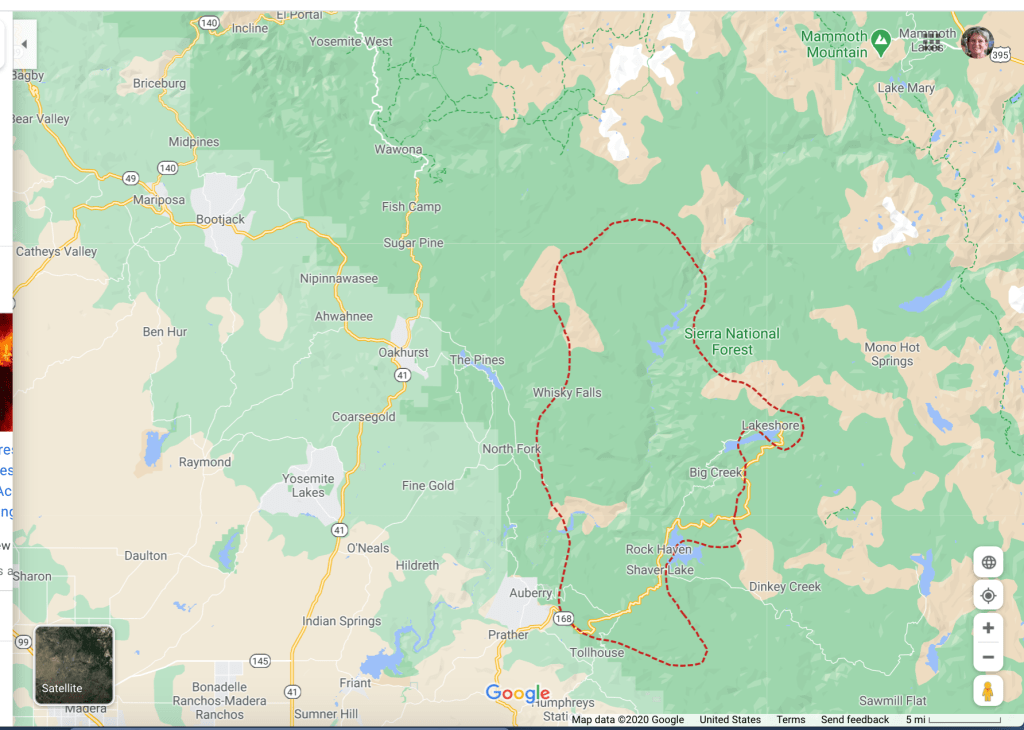Image resolution: width=1024 pixels, height=730 pixels.
Task: Click the Mammoth Mountain ski marker icon
Action: point(880,42)
